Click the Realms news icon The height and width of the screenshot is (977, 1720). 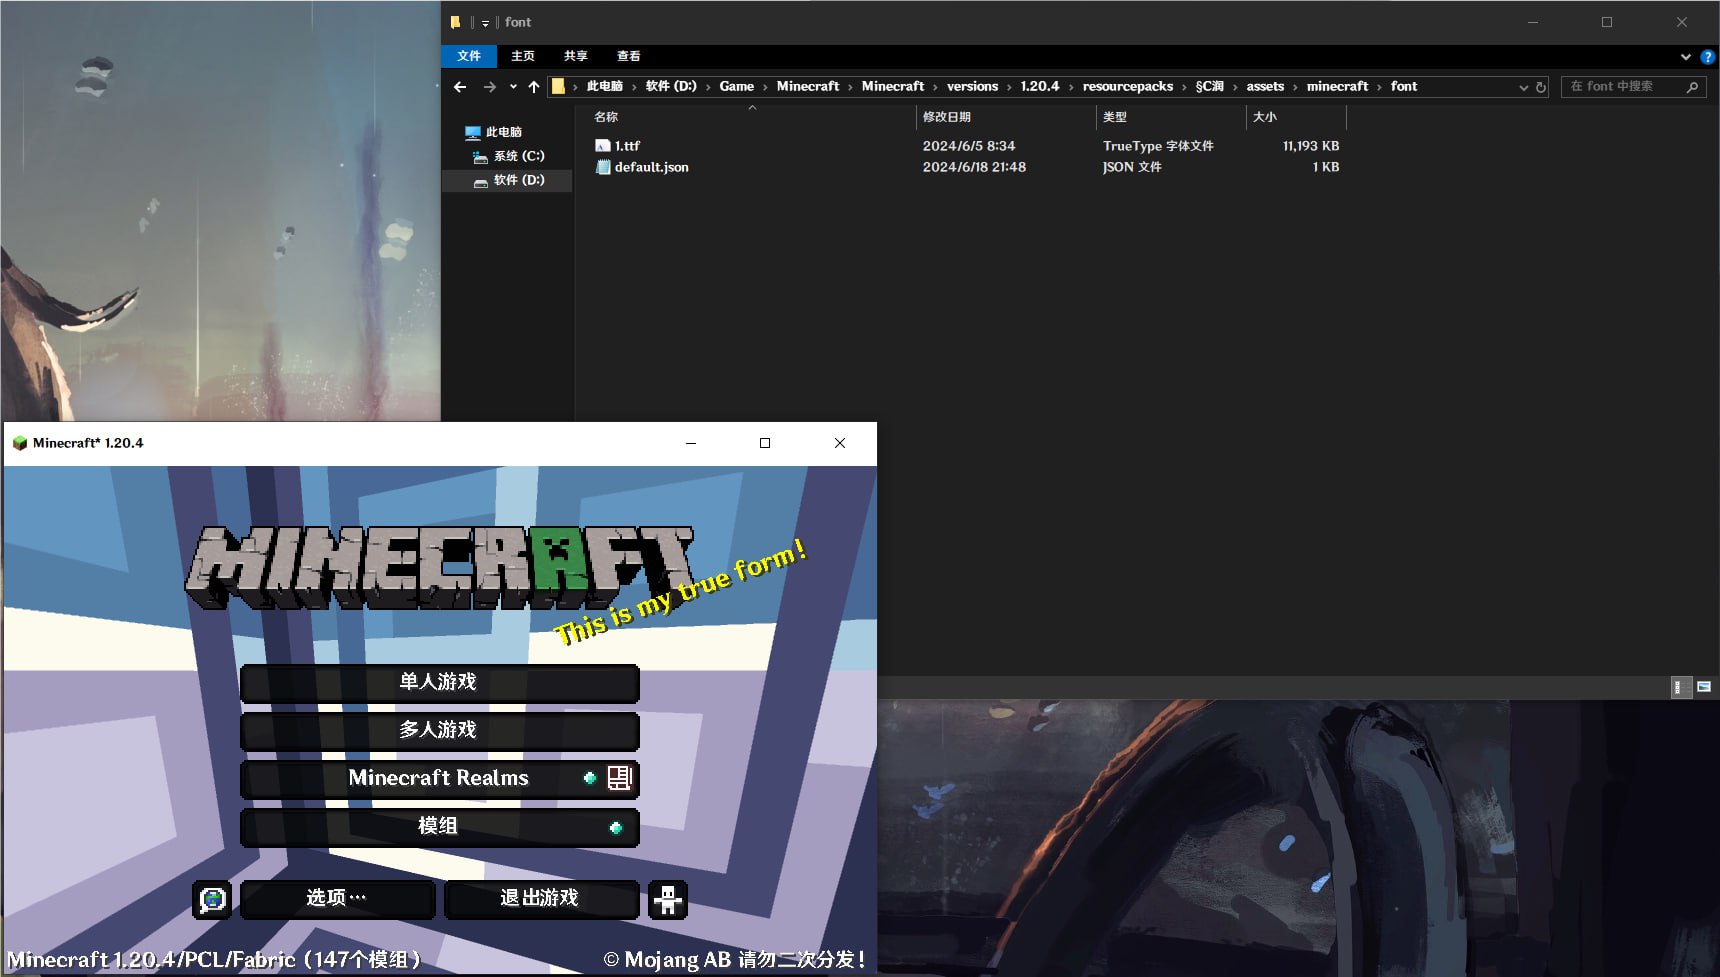point(620,778)
